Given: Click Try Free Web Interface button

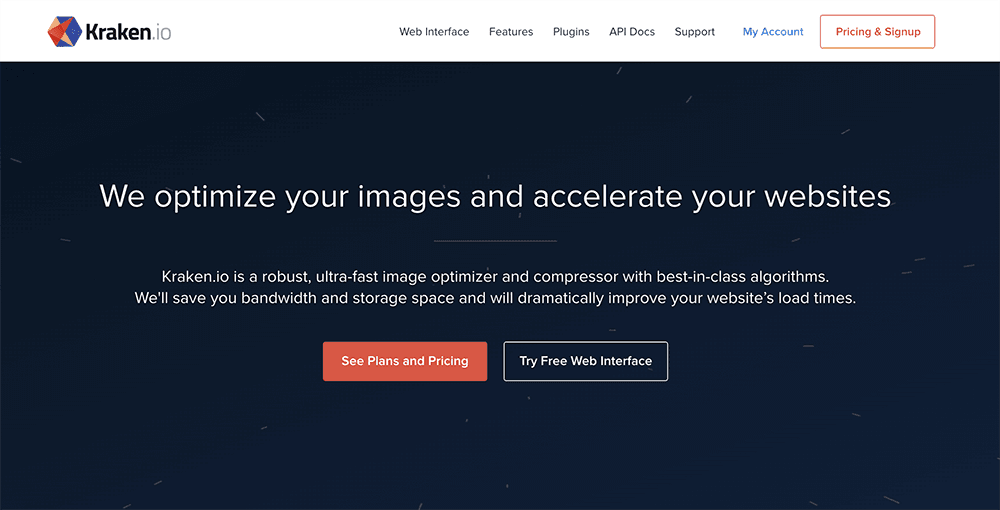Looking at the screenshot, I should coord(585,361).
